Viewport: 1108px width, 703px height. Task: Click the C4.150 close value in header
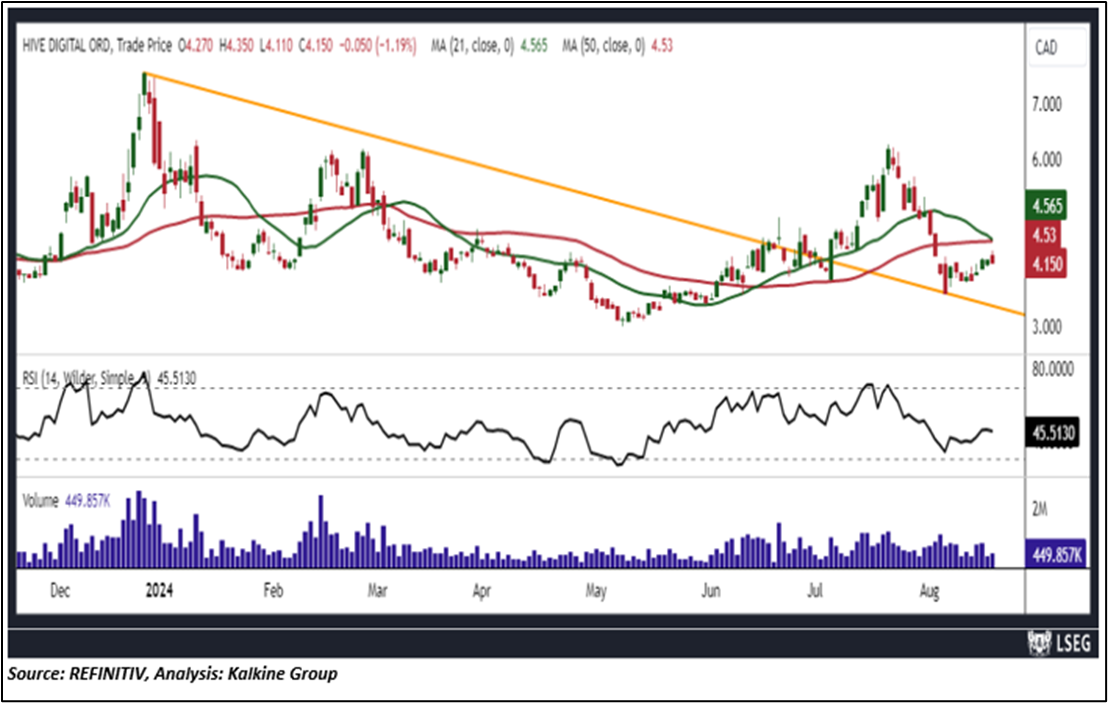point(315,46)
